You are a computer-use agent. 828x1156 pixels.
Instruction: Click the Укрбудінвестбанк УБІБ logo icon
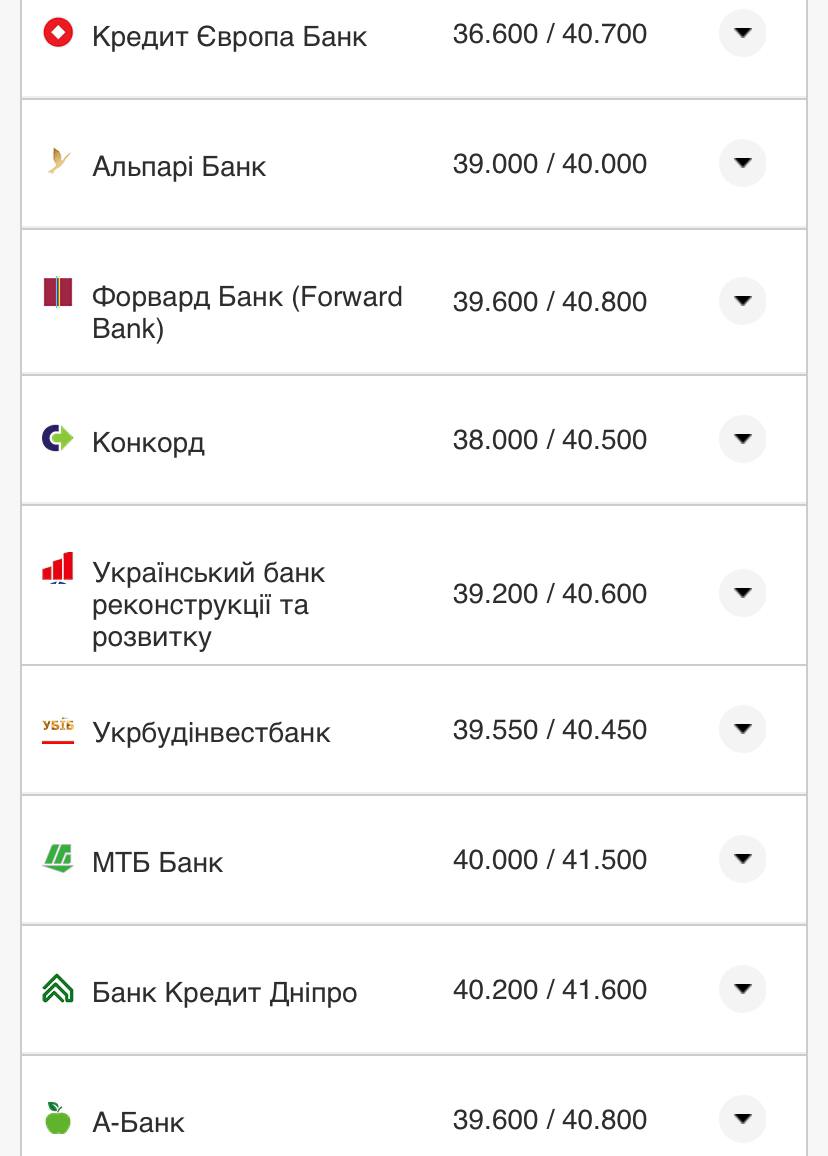coord(58,729)
